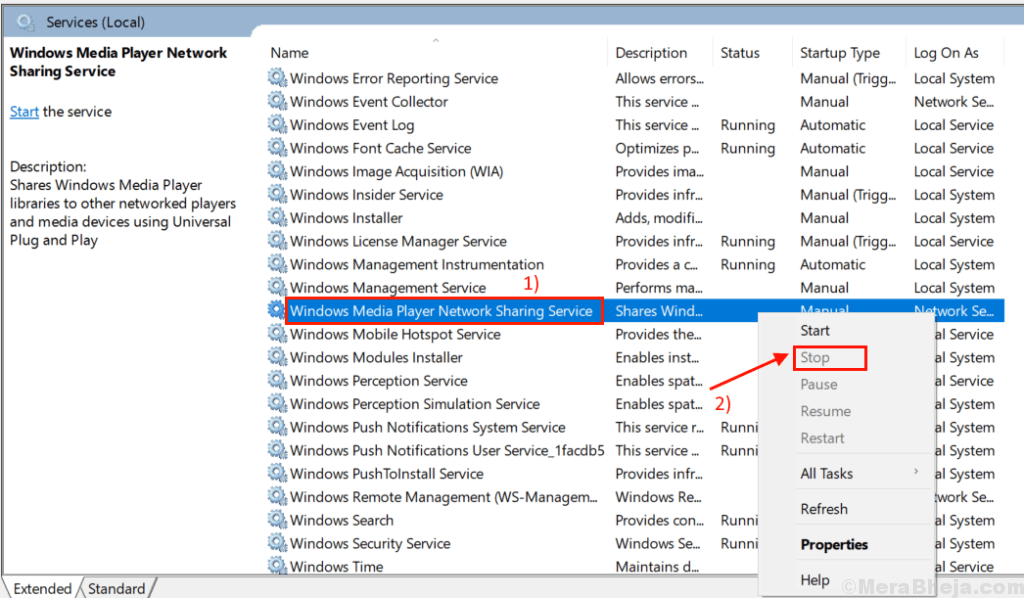Screen dimensions: 1024x598
Task: Click the gear icon for Windows Error Reporting Service
Action: (277, 78)
